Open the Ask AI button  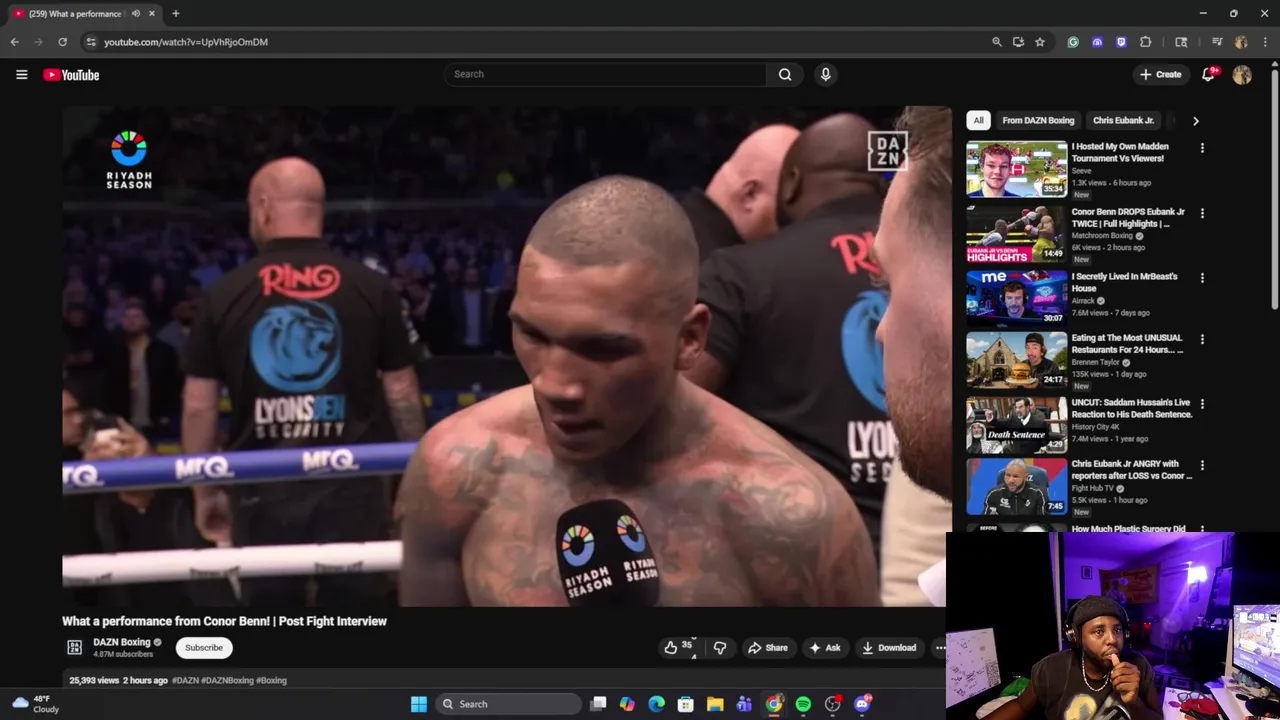[825, 648]
